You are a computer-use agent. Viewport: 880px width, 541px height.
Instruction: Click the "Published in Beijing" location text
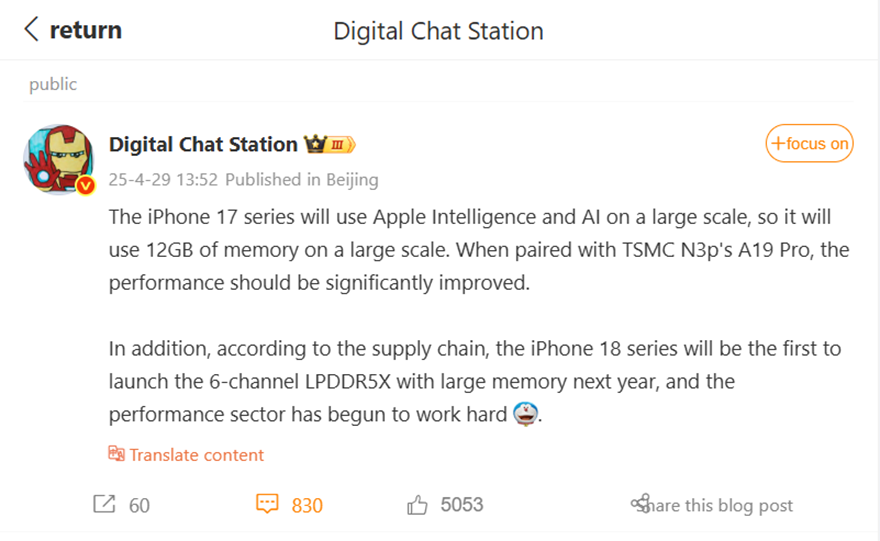click(302, 180)
